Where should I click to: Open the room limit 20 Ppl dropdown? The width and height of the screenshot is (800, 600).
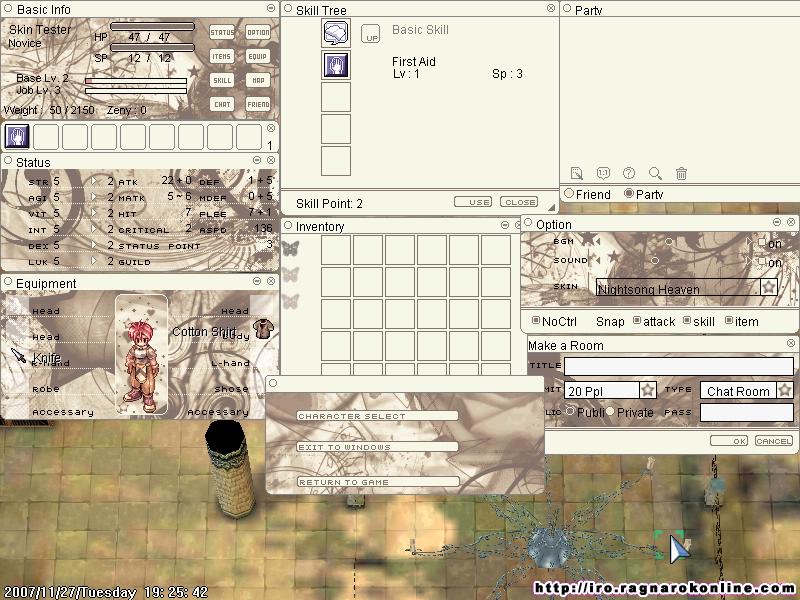pyautogui.click(x=647, y=390)
